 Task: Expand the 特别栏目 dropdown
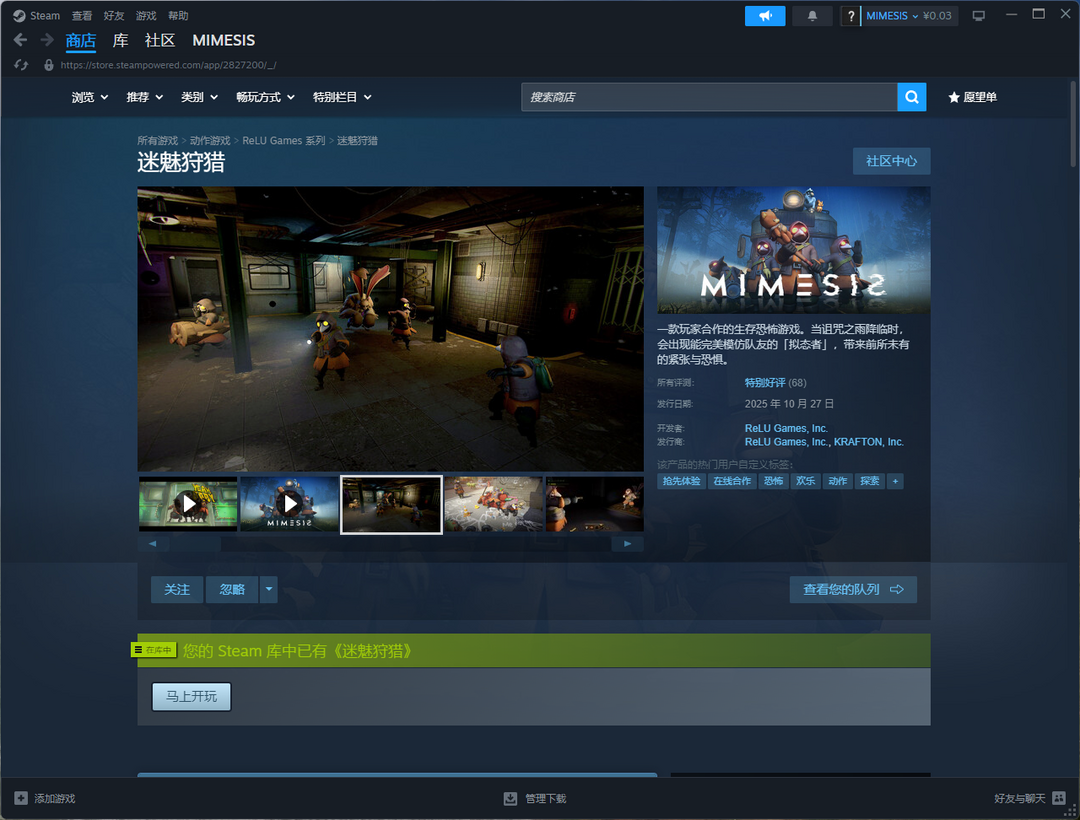click(342, 97)
